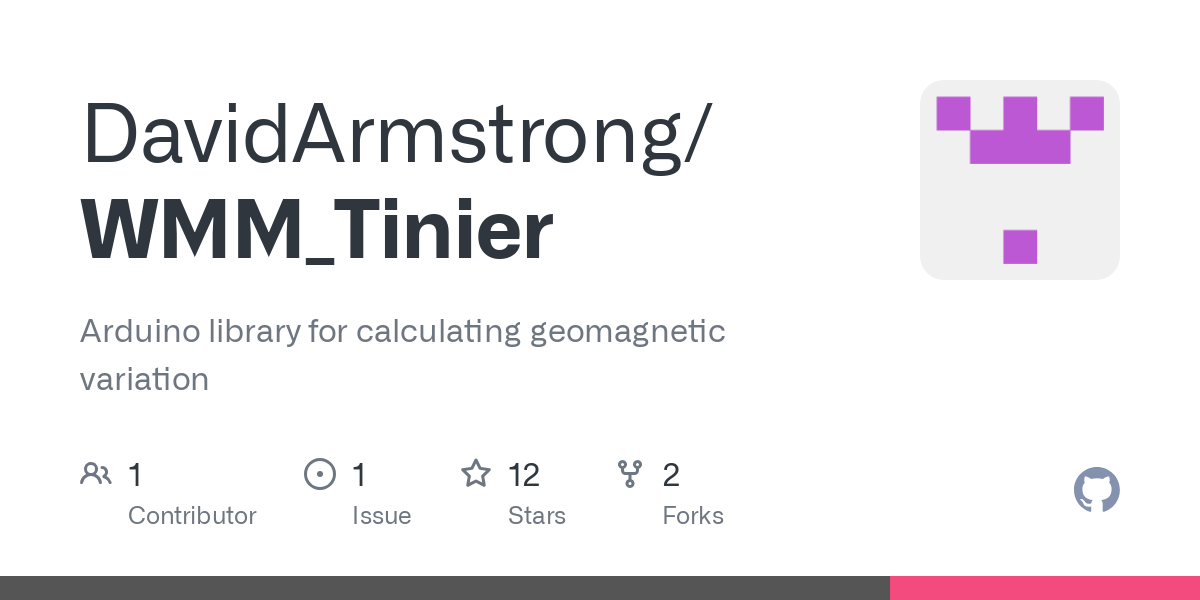Click the pink language bar segment
The height and width of the screenshot is (600, 1200).
click(x=1045, y=588)
